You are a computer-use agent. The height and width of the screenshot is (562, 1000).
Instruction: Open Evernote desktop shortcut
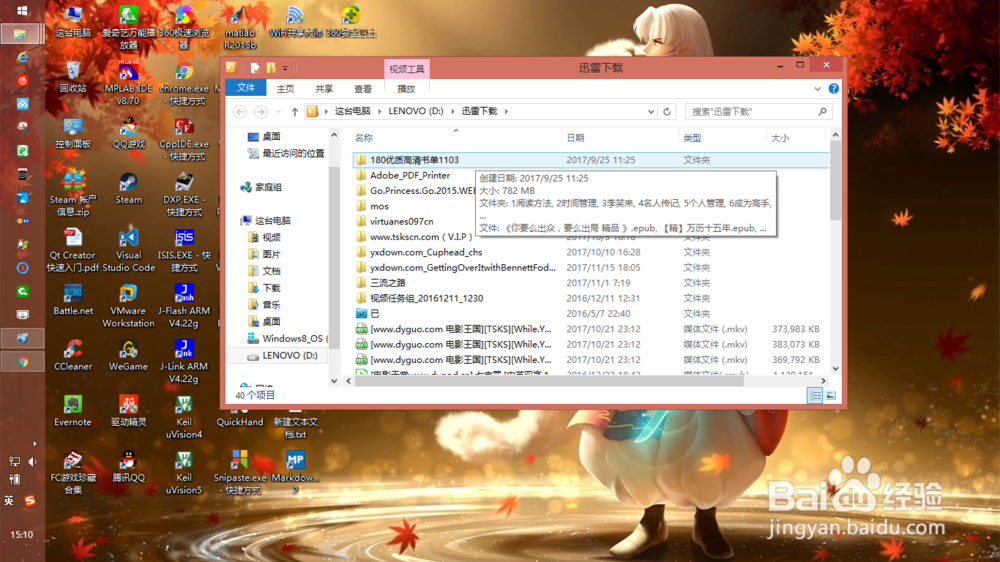(x=73, y=411)
